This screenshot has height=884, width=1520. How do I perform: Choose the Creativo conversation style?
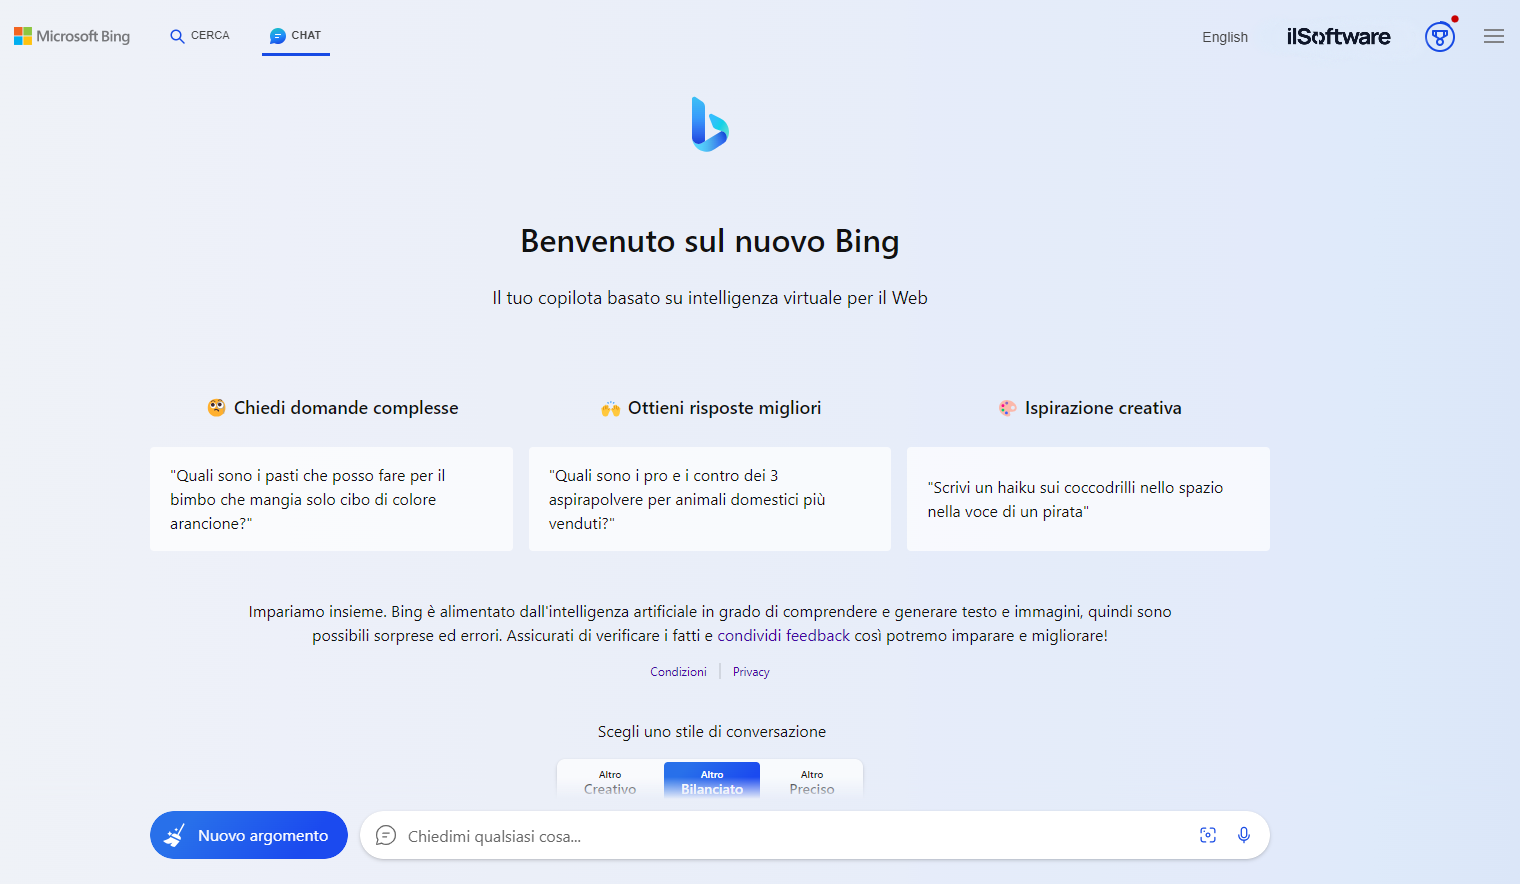[x=610, y=781]
